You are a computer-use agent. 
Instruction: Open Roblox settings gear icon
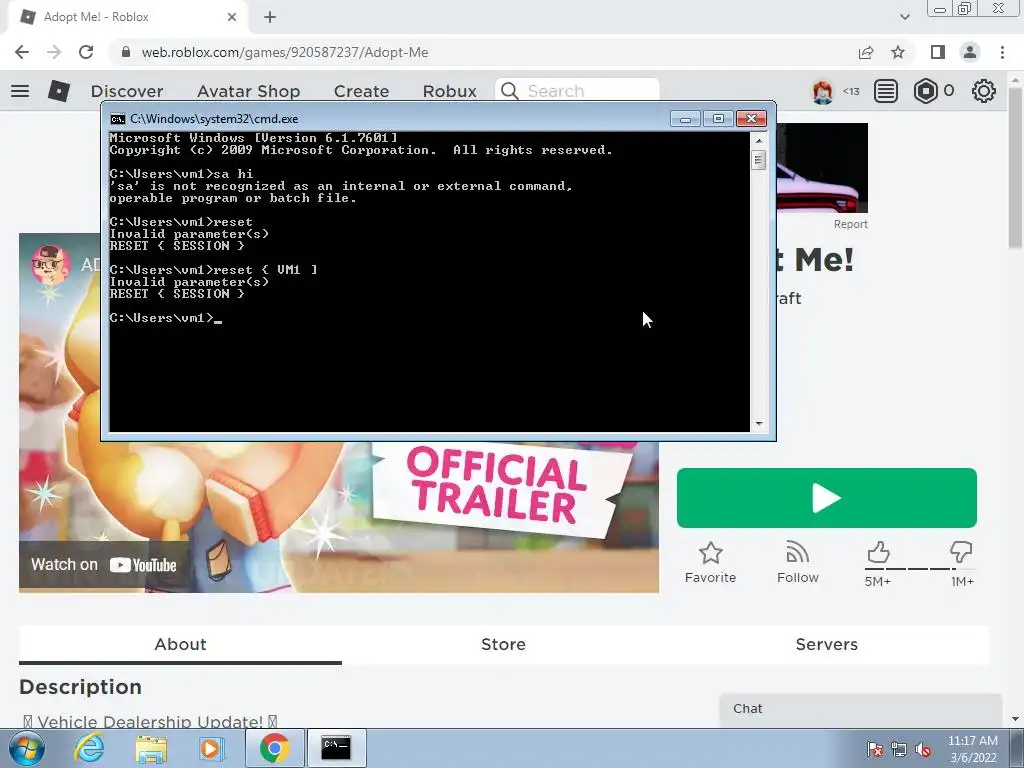click(x=984, y=91)
